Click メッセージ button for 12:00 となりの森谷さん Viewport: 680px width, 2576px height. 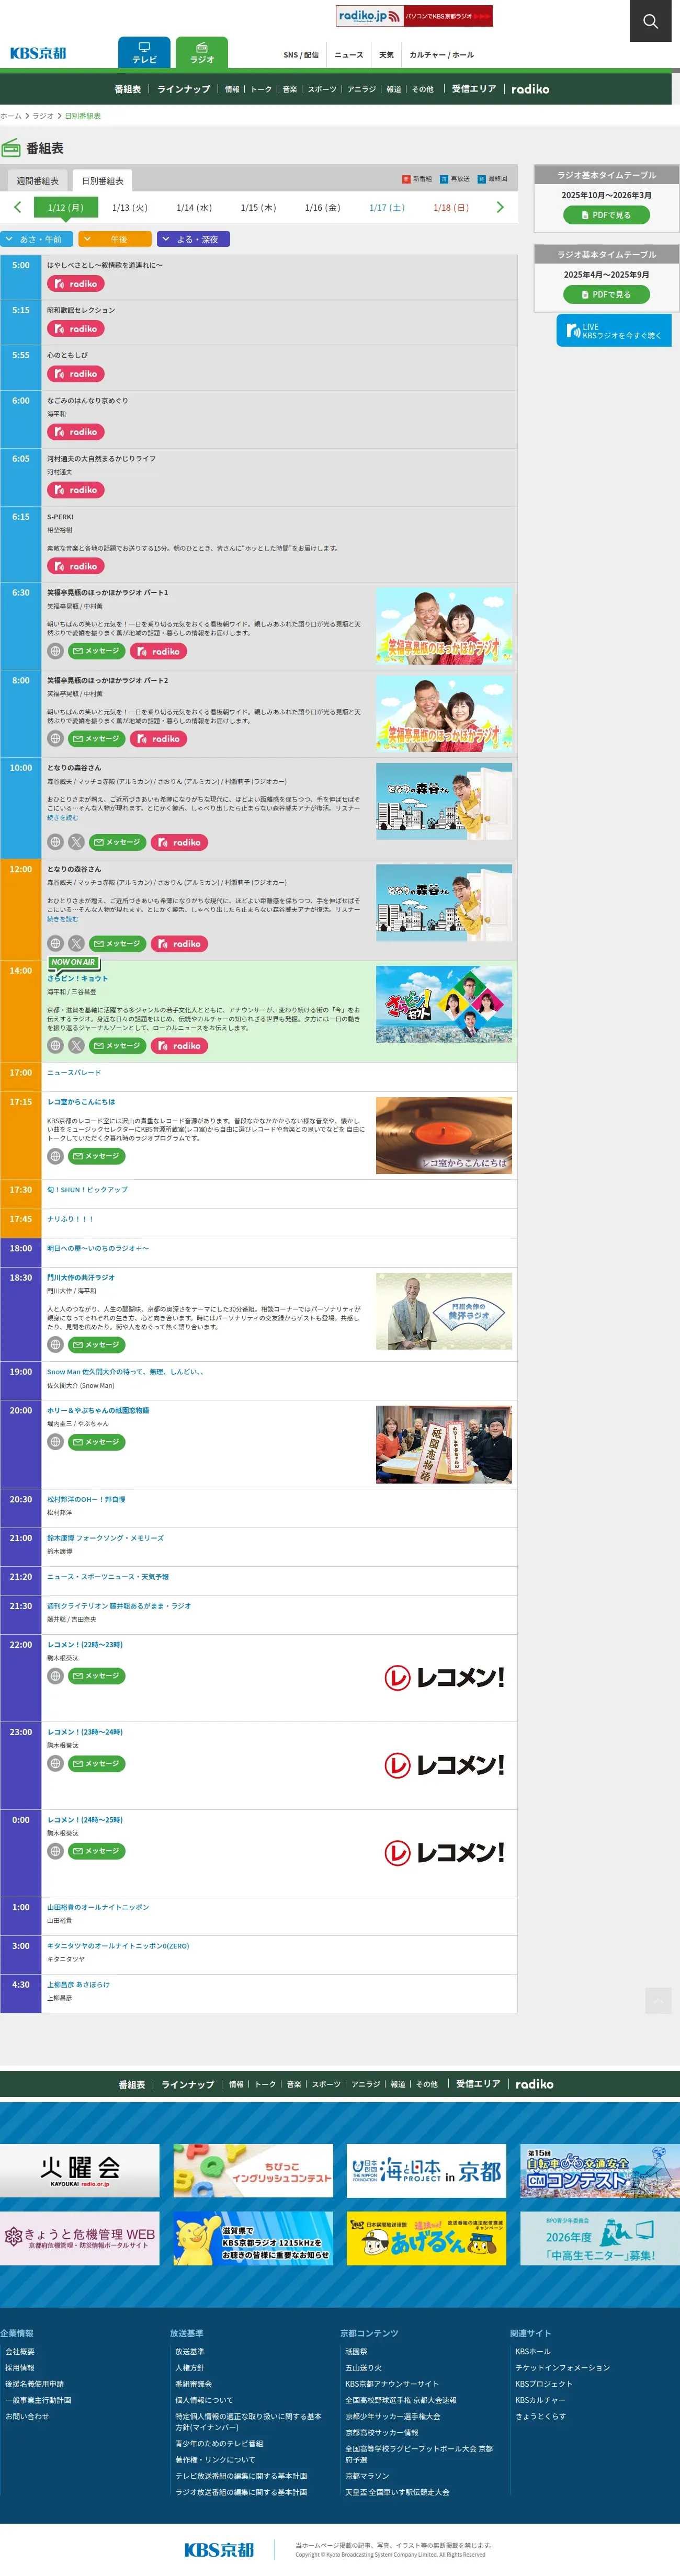(118, 944)
